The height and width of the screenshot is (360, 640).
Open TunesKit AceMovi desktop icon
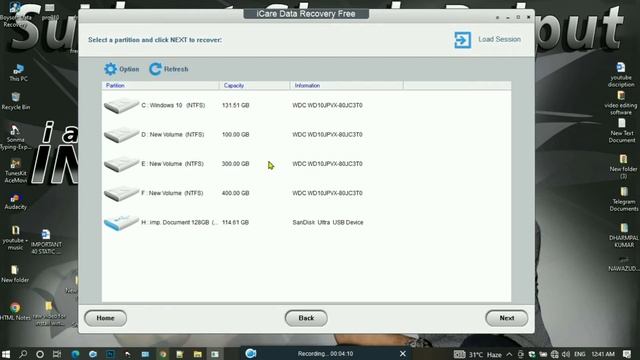[x=16, y=171]
